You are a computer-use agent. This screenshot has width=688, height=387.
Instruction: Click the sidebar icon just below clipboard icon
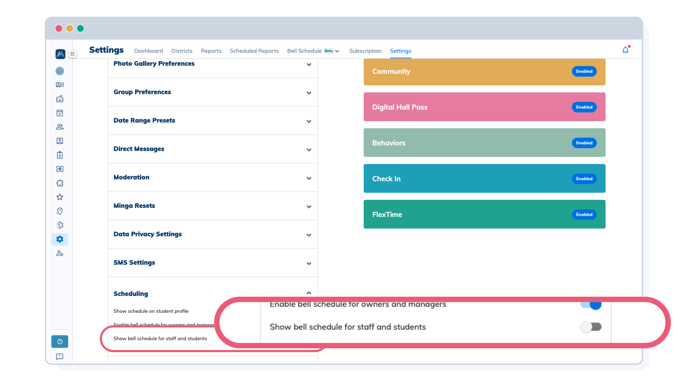(x=60, y=169)
